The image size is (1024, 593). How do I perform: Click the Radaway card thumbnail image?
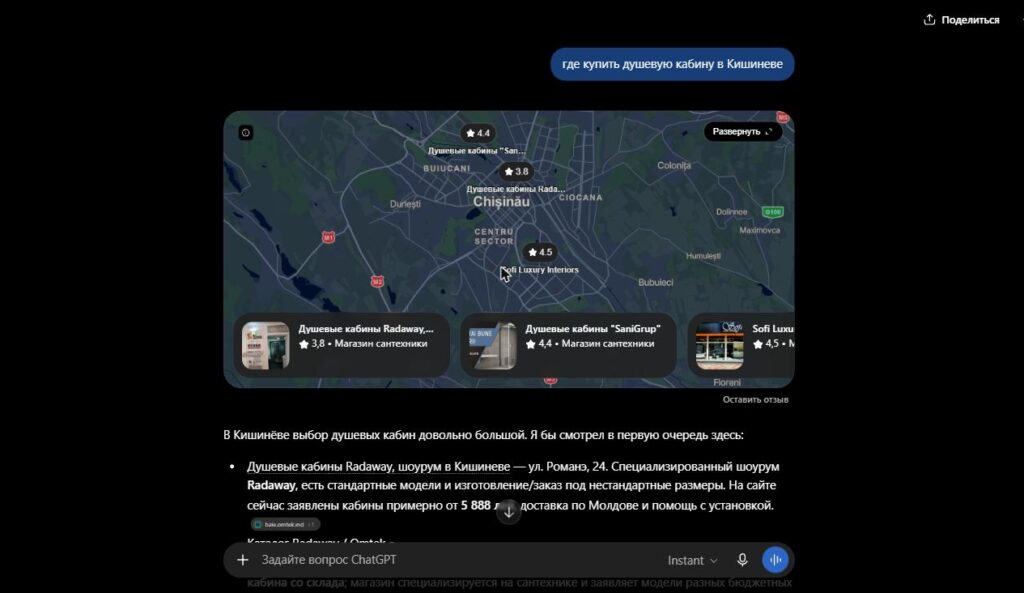pyautogui.click(x=265, y=345)
